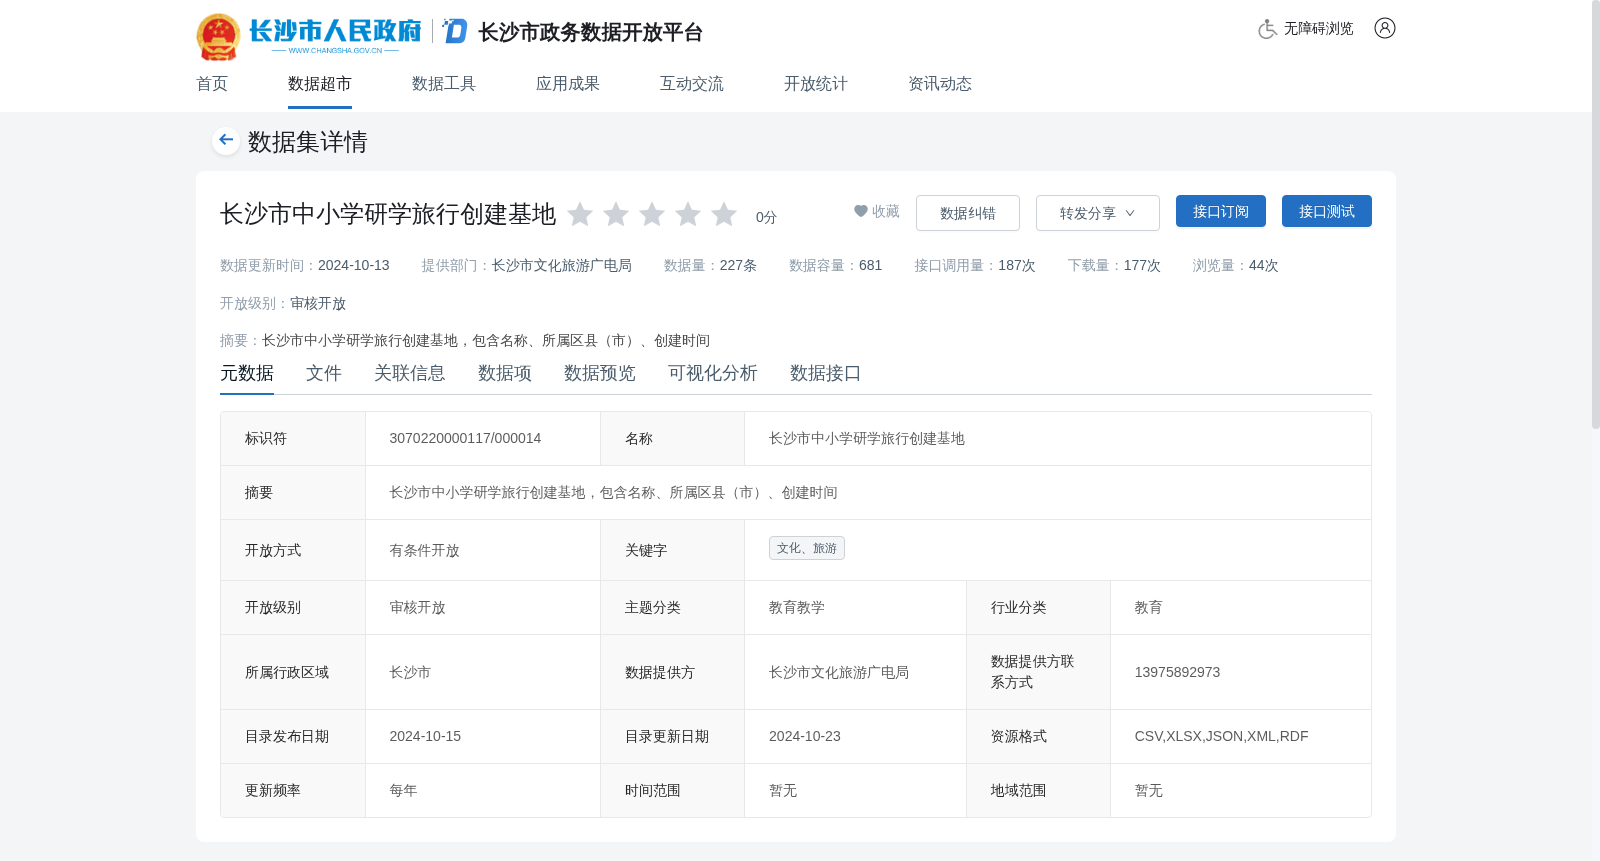Open the 数据工具 navigation item
1600x861 pixels.
tap(444, 84)
